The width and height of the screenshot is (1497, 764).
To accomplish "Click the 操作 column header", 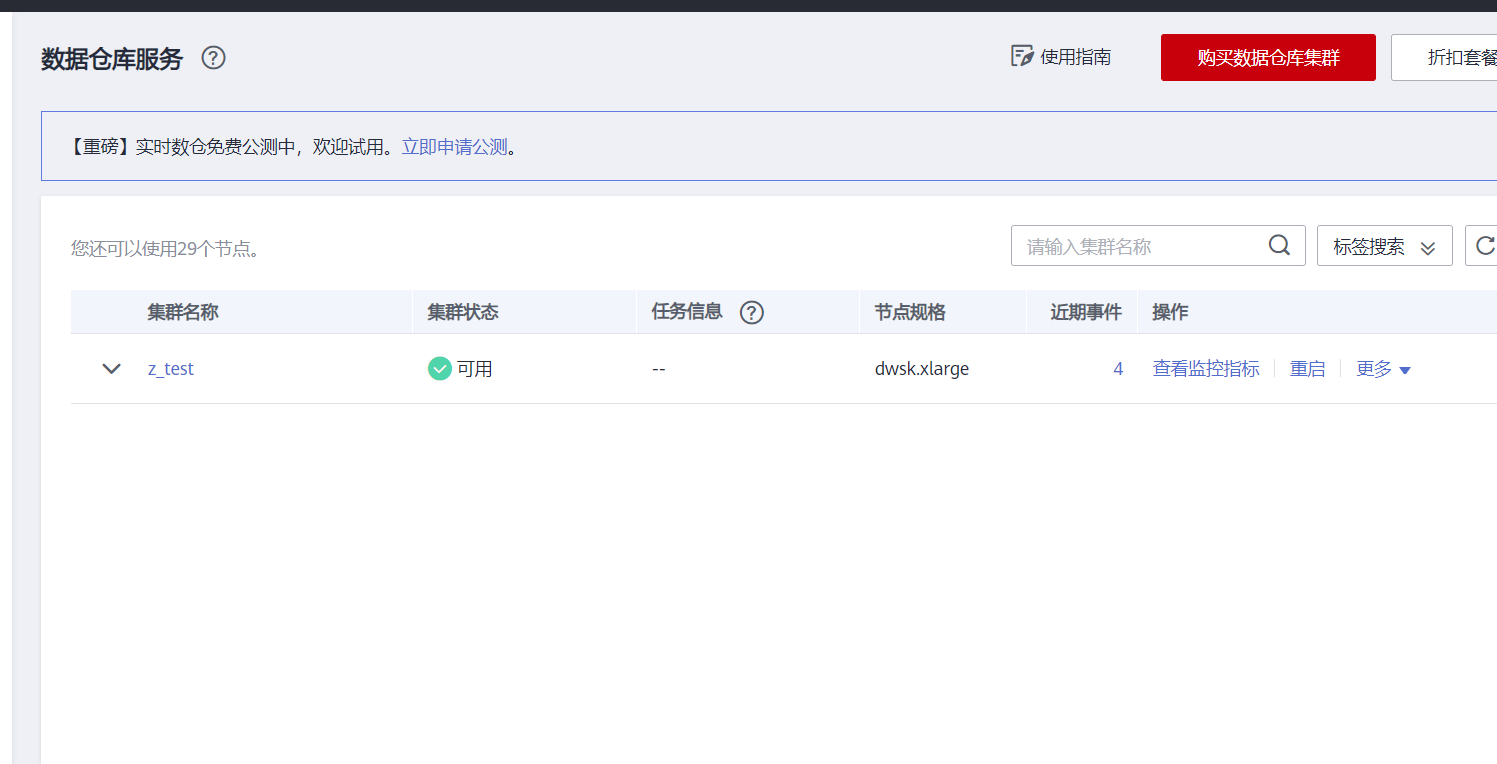I will [x=1170, y=312].
